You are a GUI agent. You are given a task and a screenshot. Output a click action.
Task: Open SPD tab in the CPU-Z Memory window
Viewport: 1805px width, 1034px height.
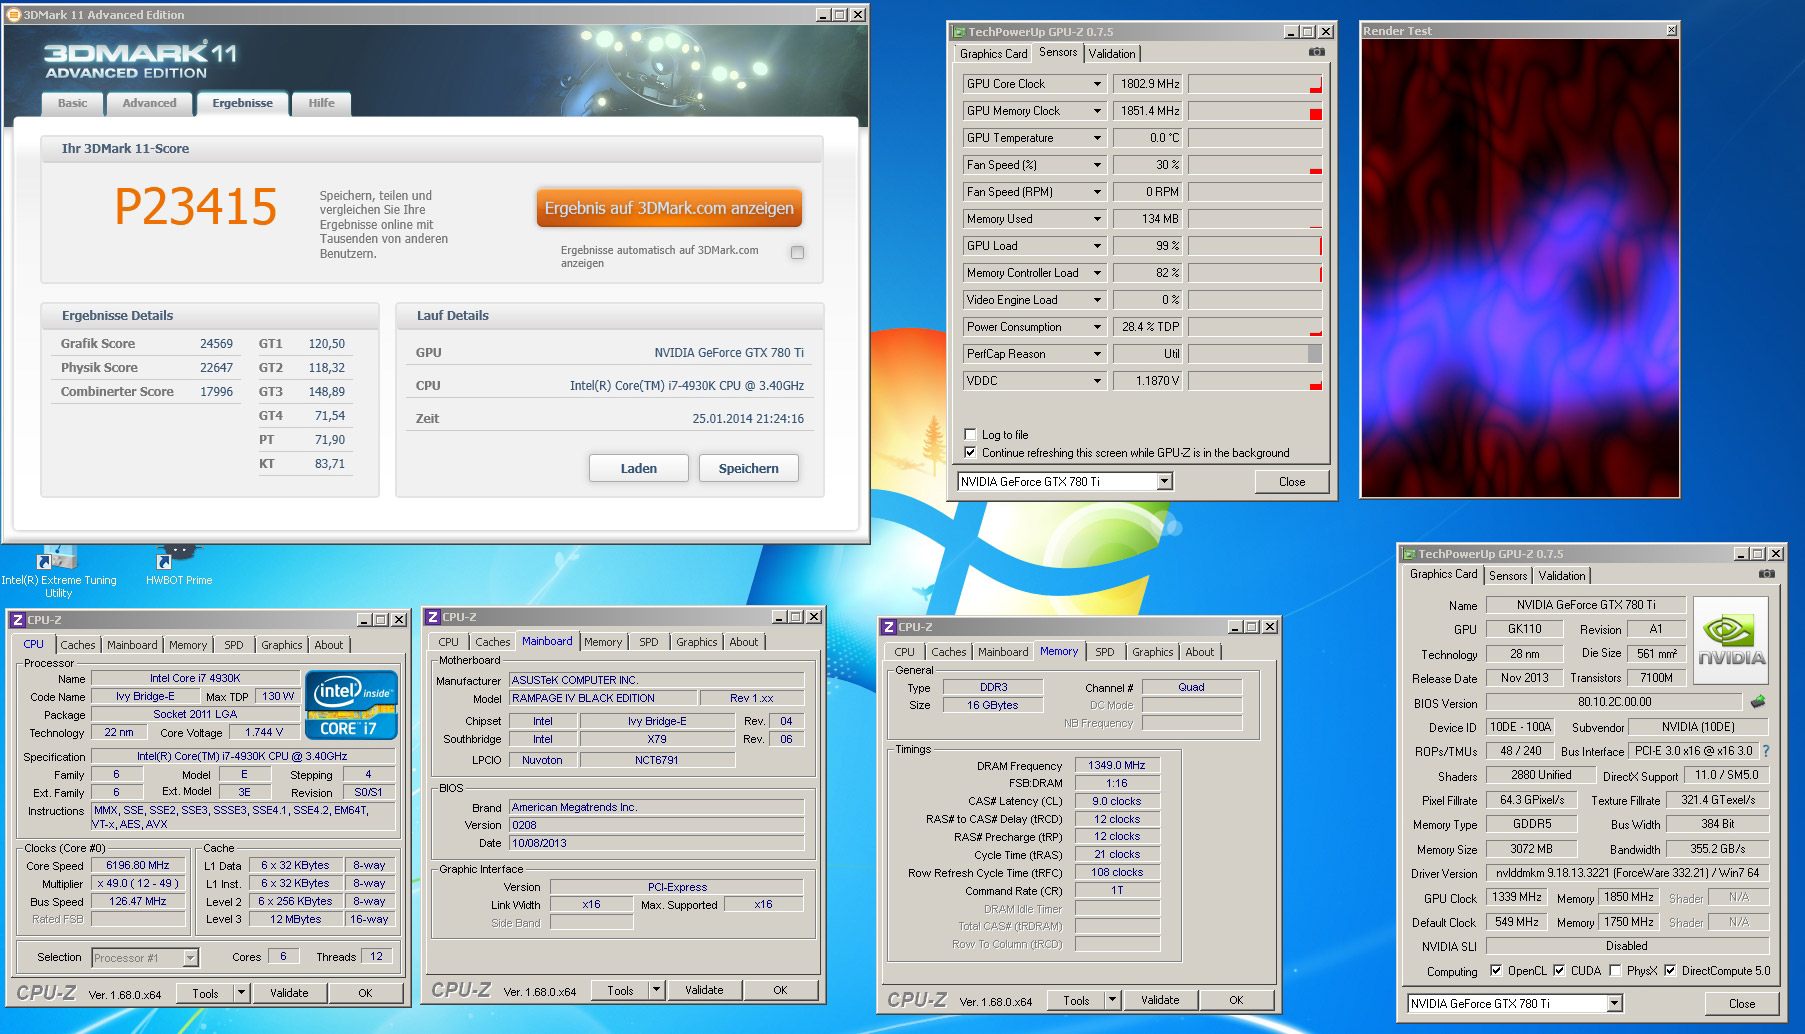[x=1104, y=652]
